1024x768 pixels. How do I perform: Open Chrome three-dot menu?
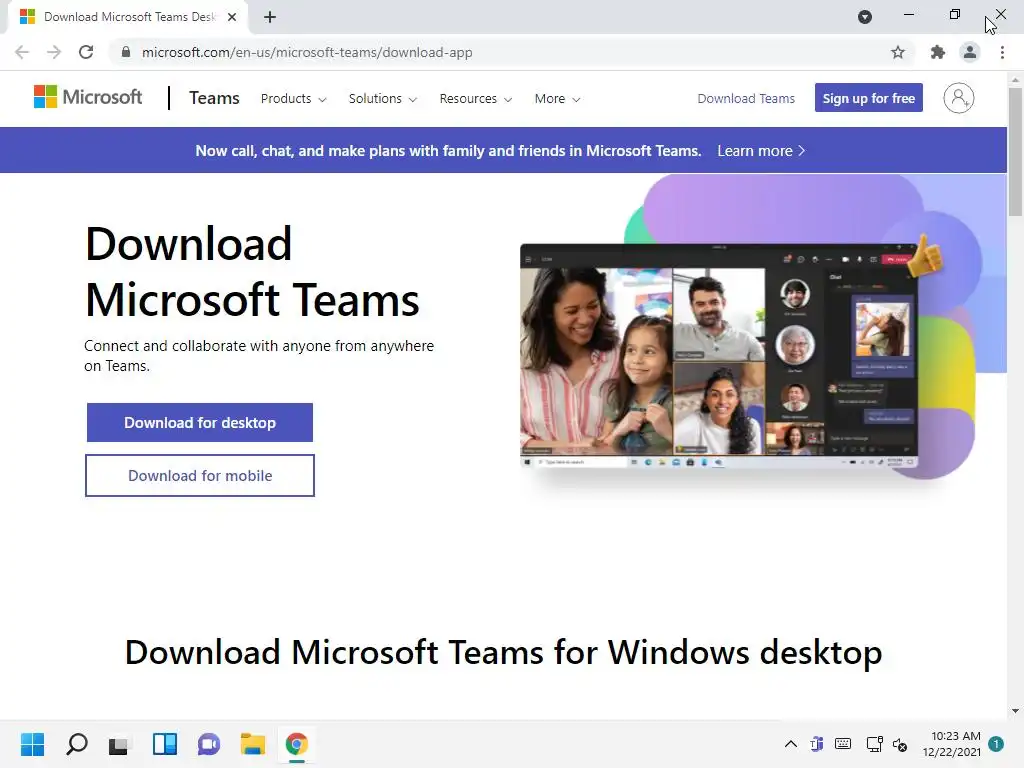(x=1002, y=52)
